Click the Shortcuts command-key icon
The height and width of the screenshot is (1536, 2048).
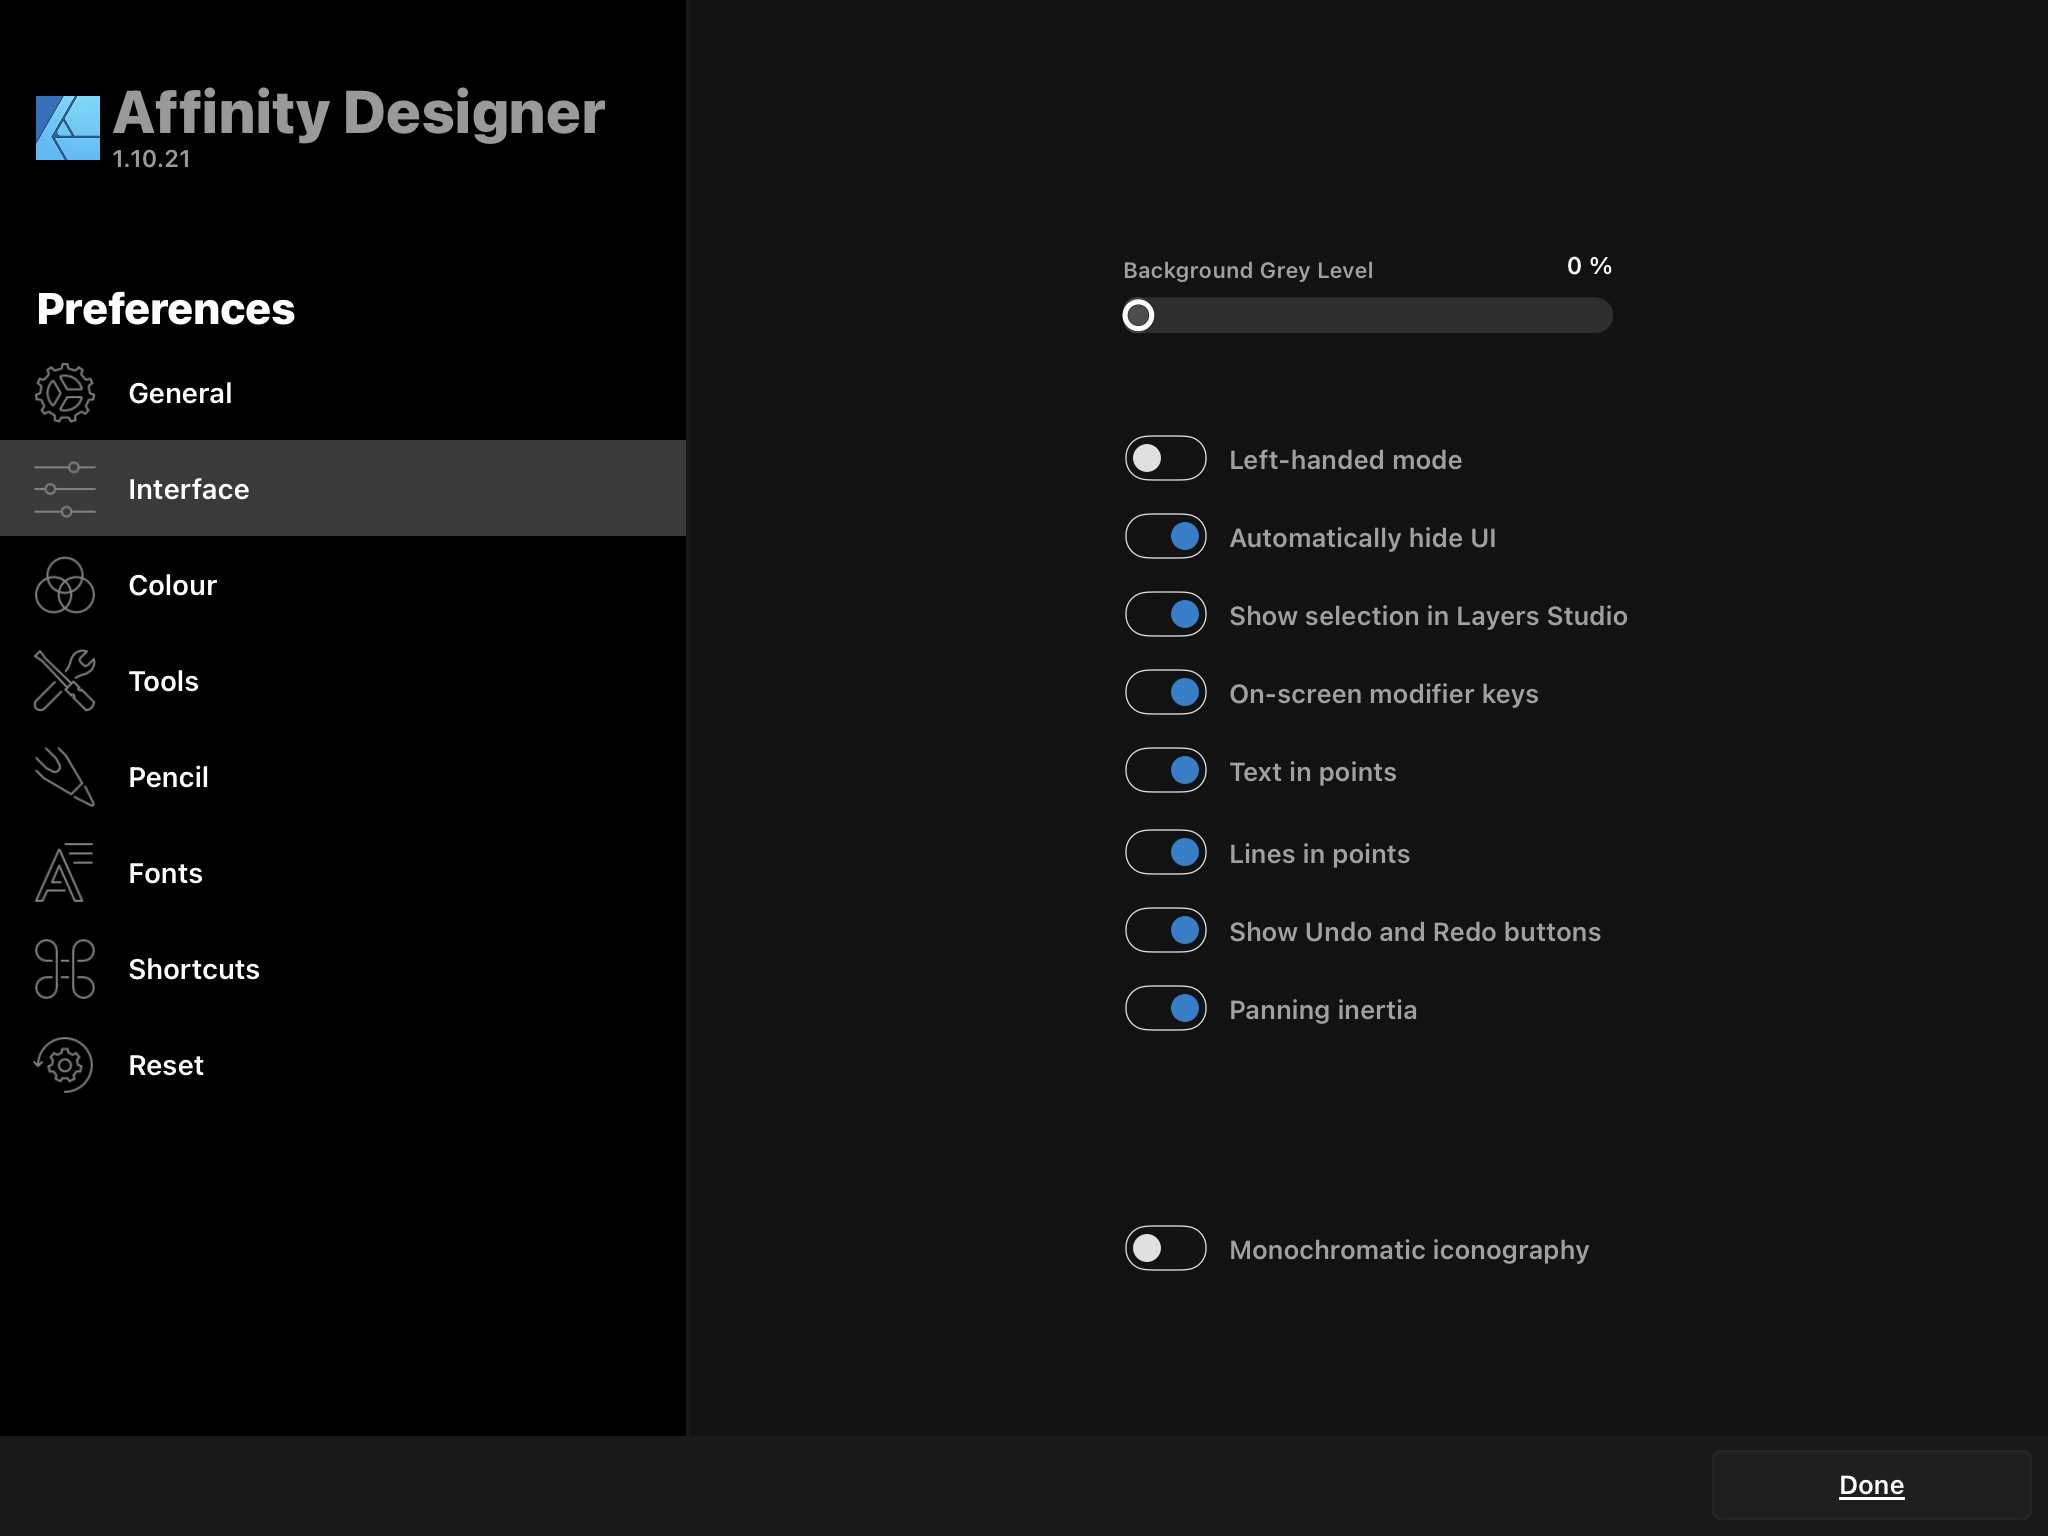pyautogui.click(x=65, y=969)
